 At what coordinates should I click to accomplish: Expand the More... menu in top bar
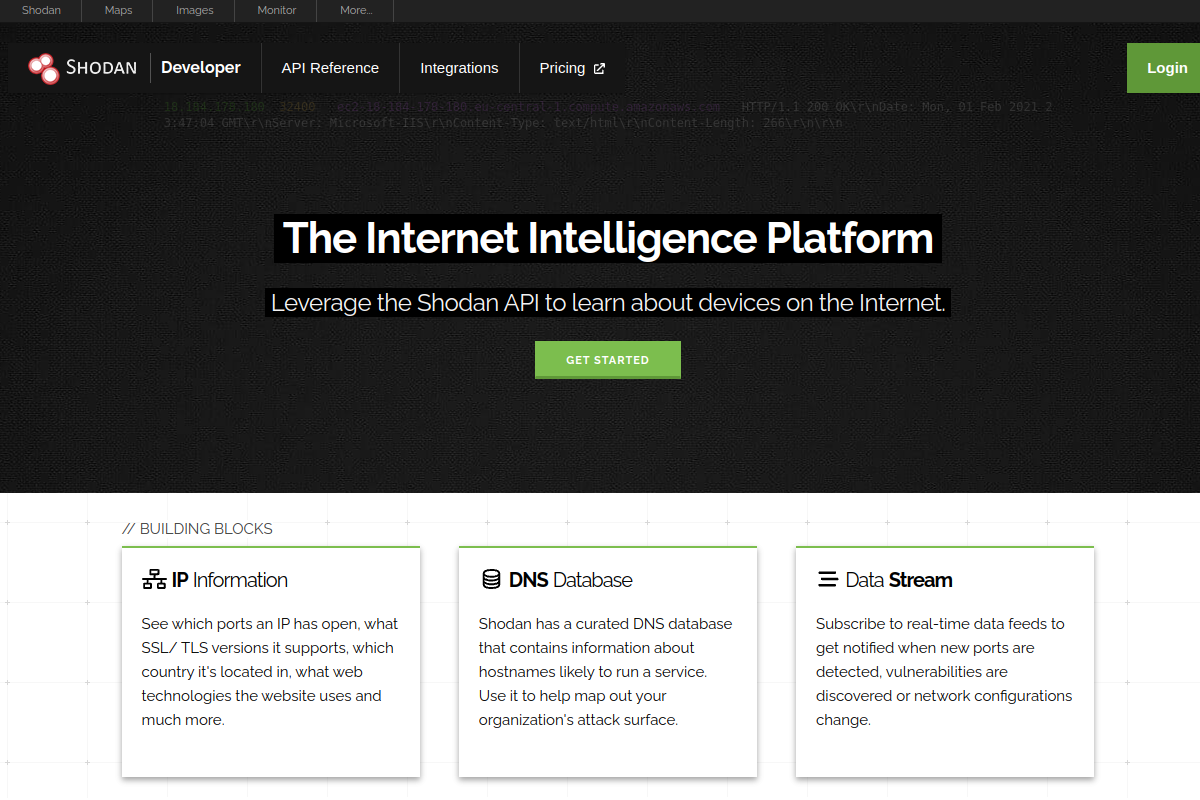355,11
